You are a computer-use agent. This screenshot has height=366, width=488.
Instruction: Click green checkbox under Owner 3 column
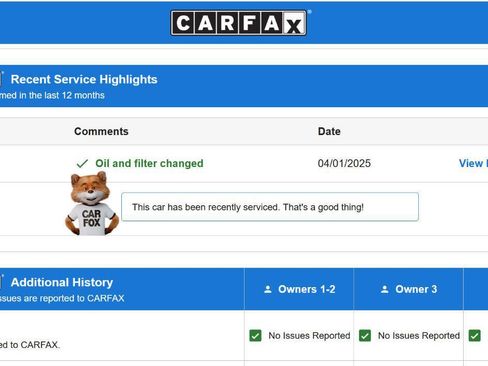365,336
